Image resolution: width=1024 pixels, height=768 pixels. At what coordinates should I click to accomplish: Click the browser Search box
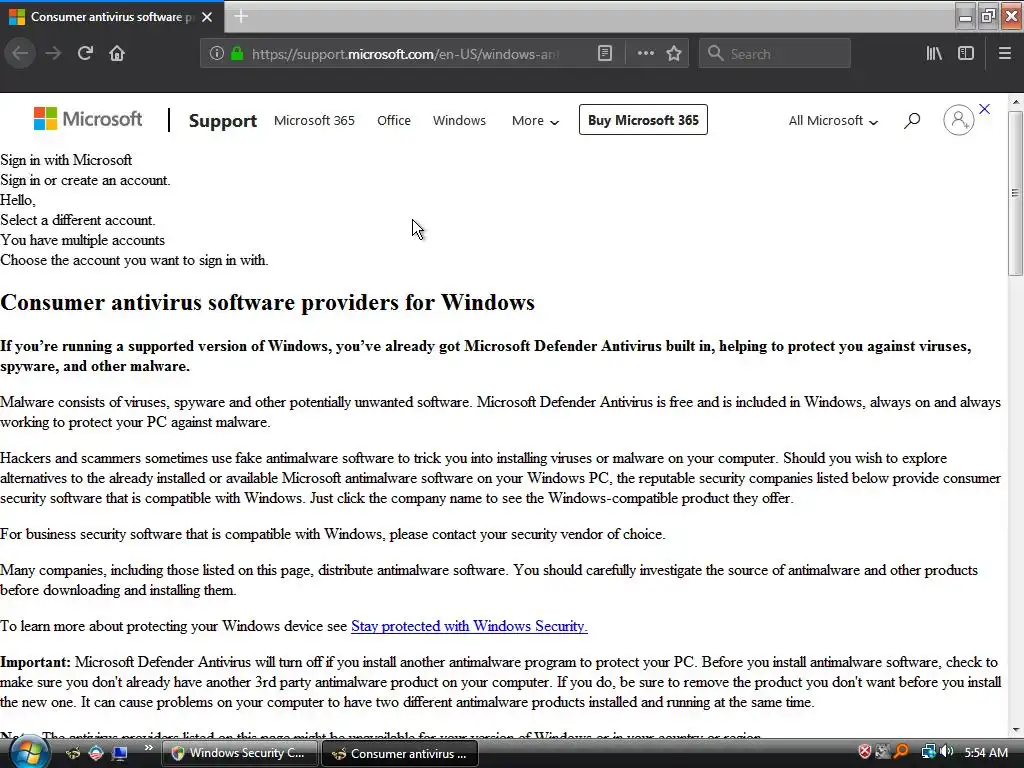pyautogui.click(x=775, y=54)
